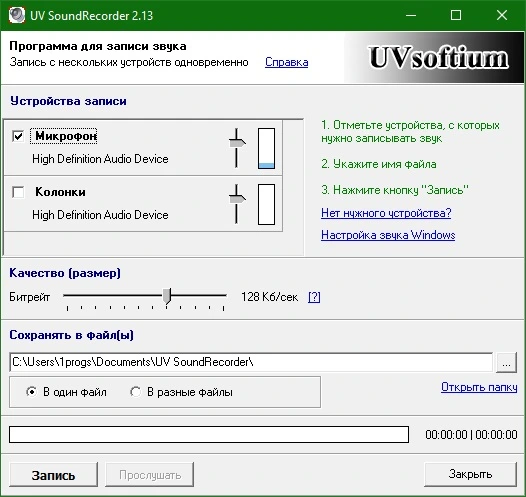This screenshot has height=497, width=526.
Task: Click the UVsoftium logo banner
Action: click(434, 58)
